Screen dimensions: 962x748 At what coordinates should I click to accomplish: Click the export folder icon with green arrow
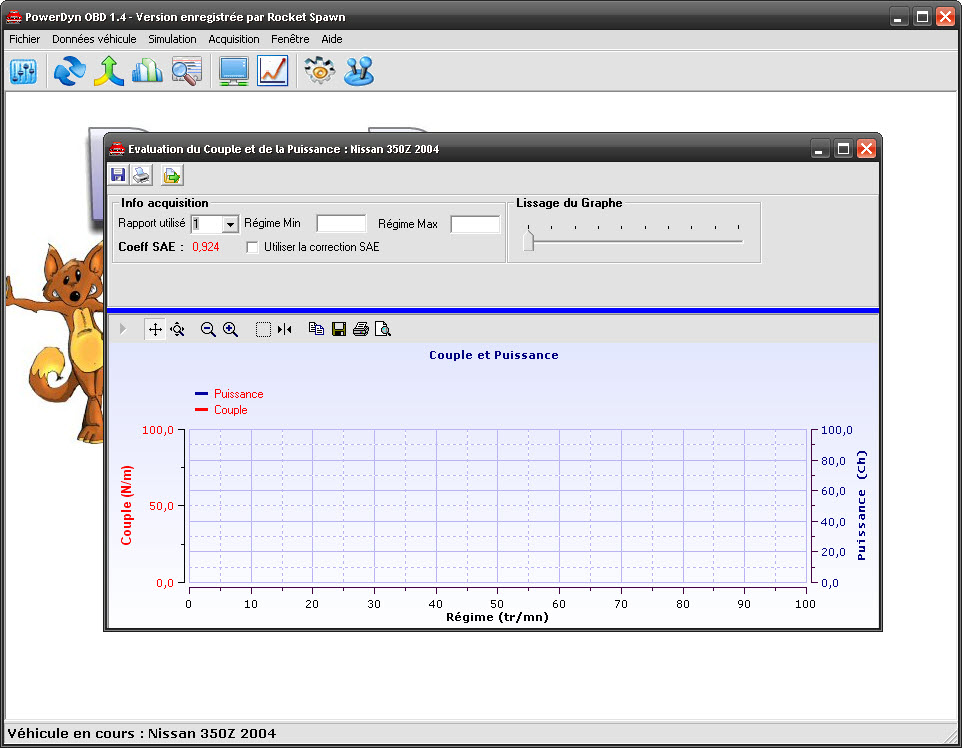pyautogui.click(x=171, y=176)
